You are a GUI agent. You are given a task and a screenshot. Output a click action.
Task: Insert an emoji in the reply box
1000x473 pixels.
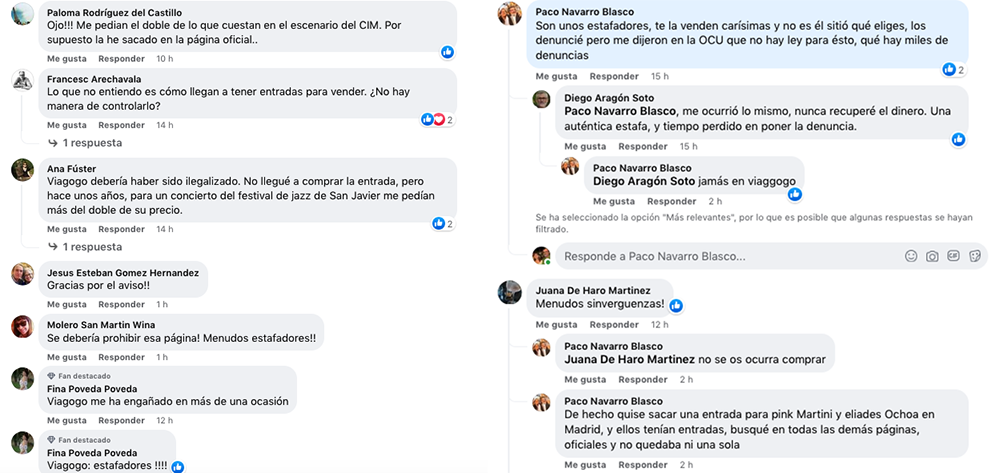(x=911, y=256)
